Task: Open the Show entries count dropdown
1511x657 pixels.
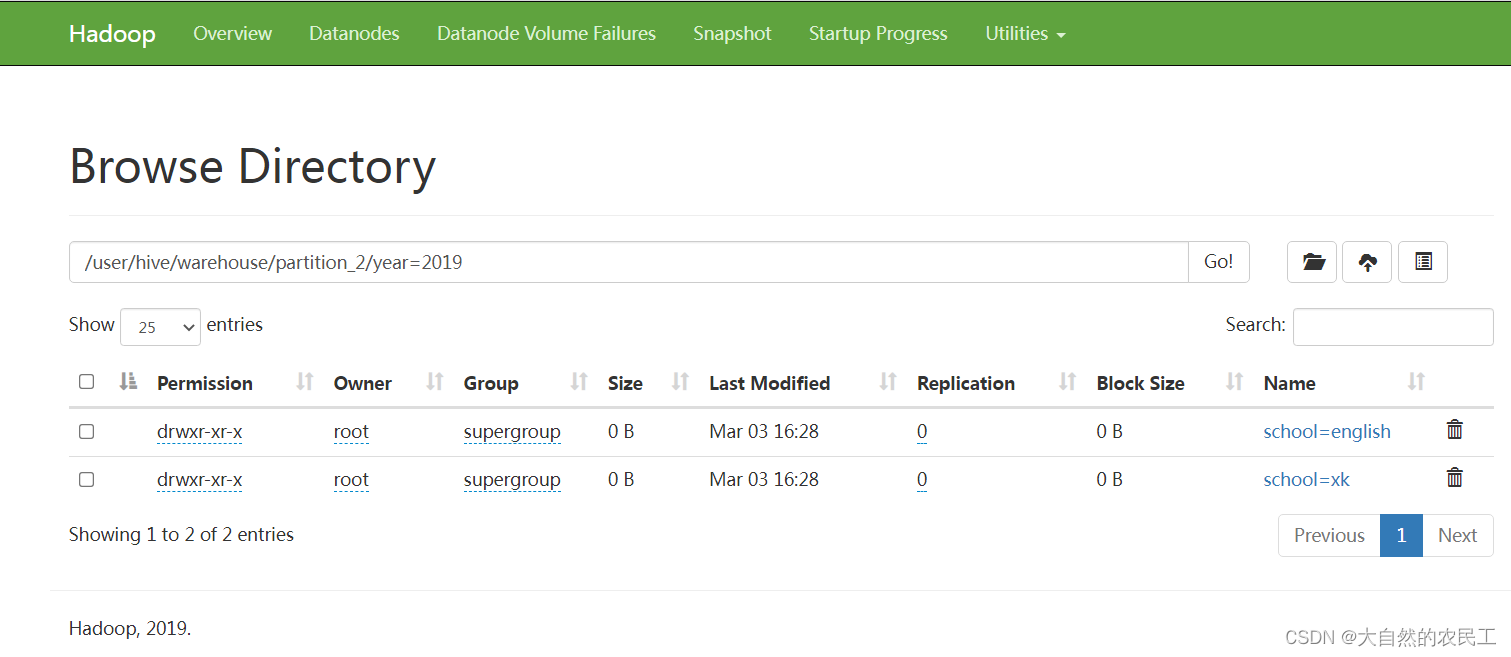Action: coord(160,327)
